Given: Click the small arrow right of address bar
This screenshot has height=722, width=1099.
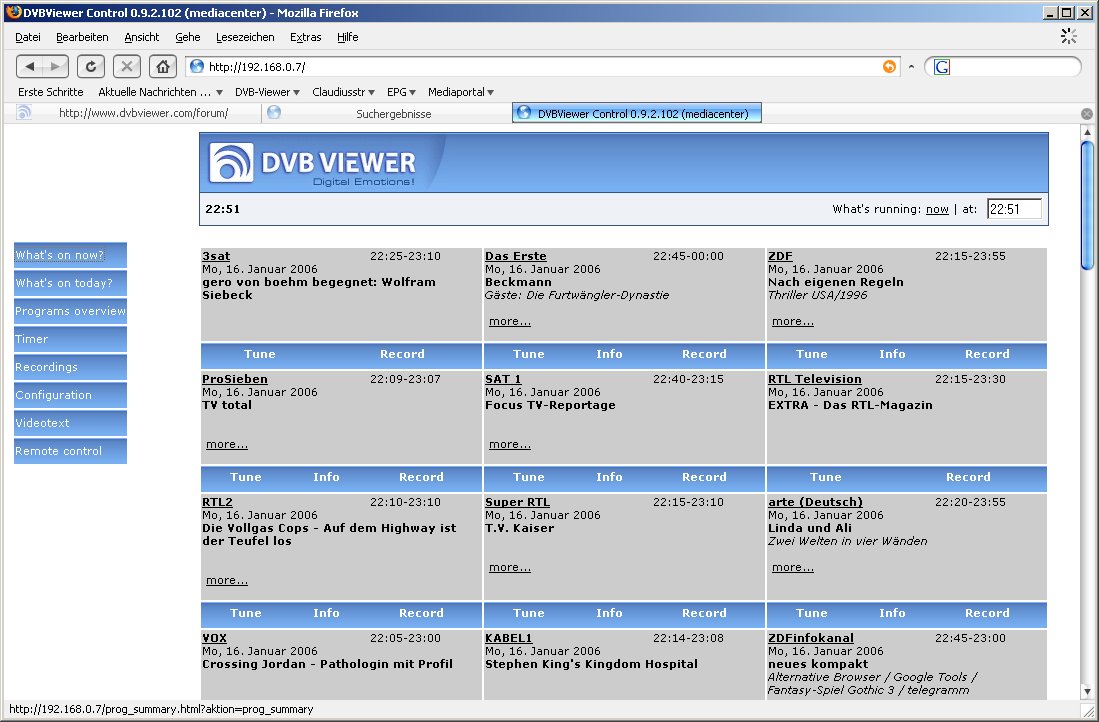Looking at the screenshot, I should click(x=911, y=67).
